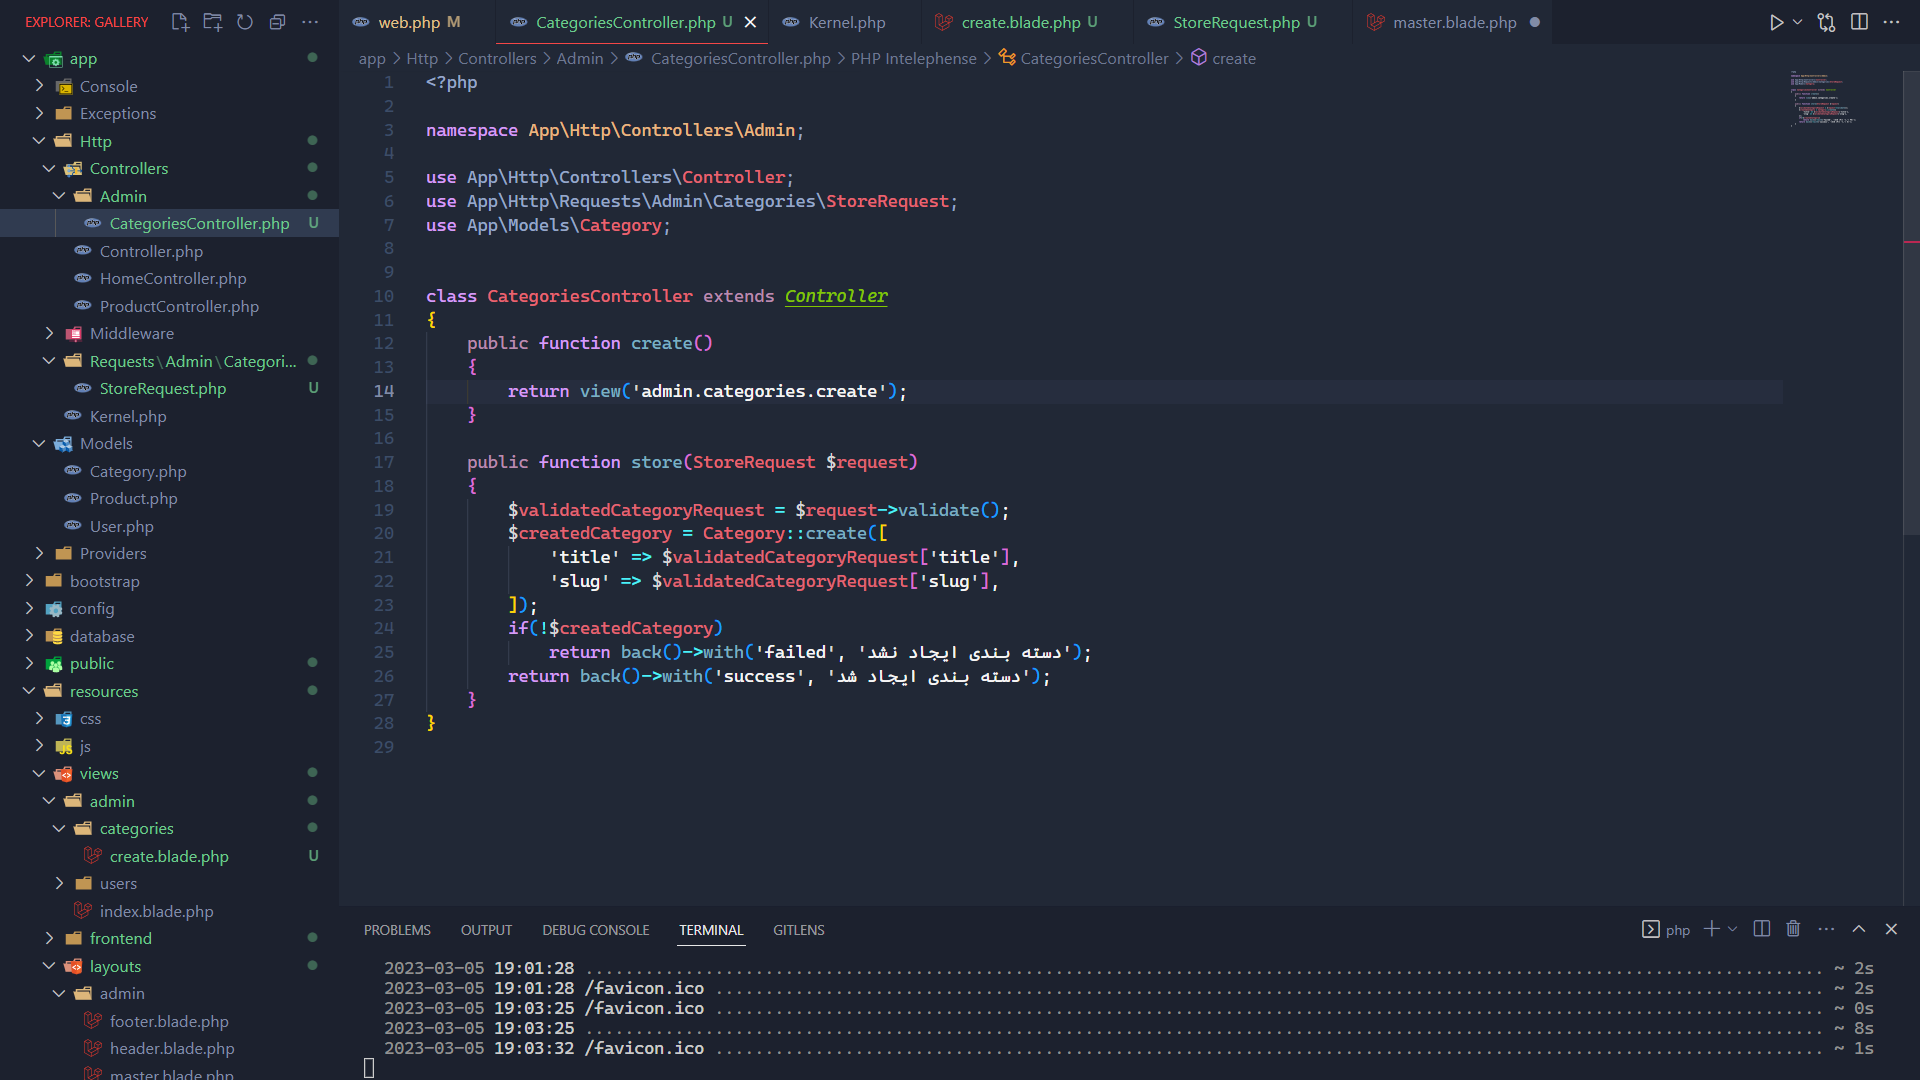Expand the Exceptions folder
Image resolution: width=1920 pixels, height=1080 pixels.
[39, 113]
